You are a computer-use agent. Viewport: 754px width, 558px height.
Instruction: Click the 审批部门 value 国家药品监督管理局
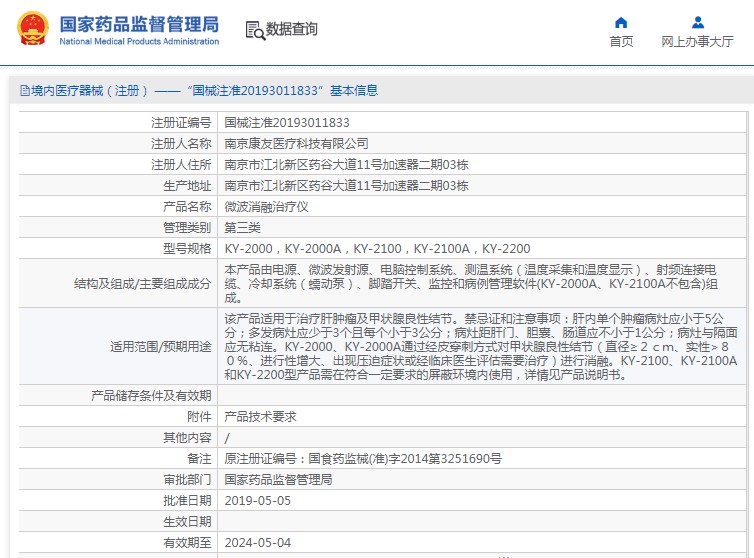point(278,480)
